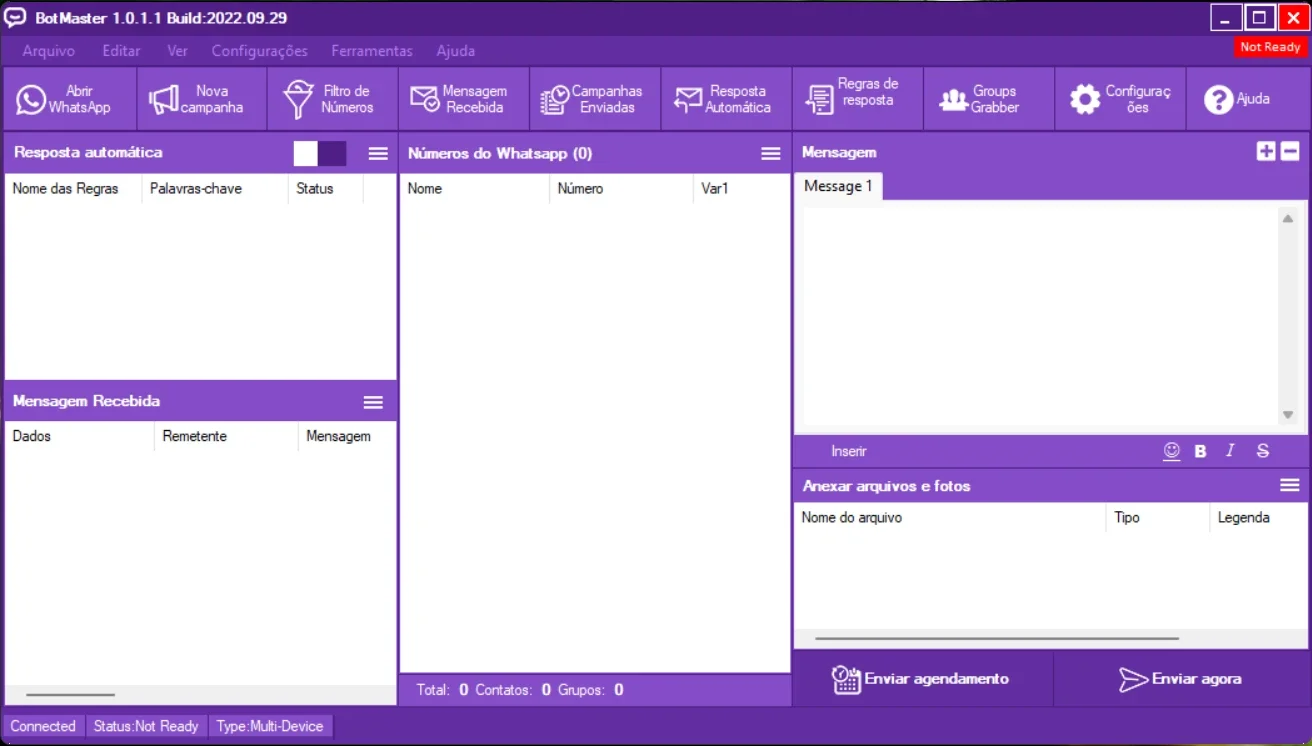Viewport: 1312px width, 746px height.
Task: Click Legenda column header
Action: point(1258,518)
